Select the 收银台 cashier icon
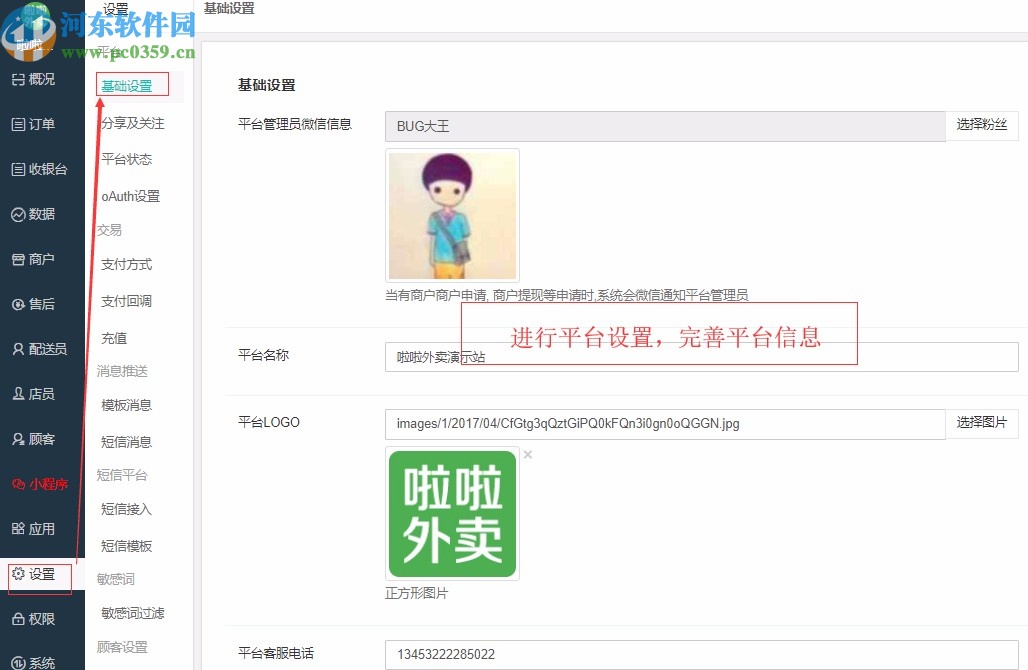1028x670 pixels. (x=40, y=169)
